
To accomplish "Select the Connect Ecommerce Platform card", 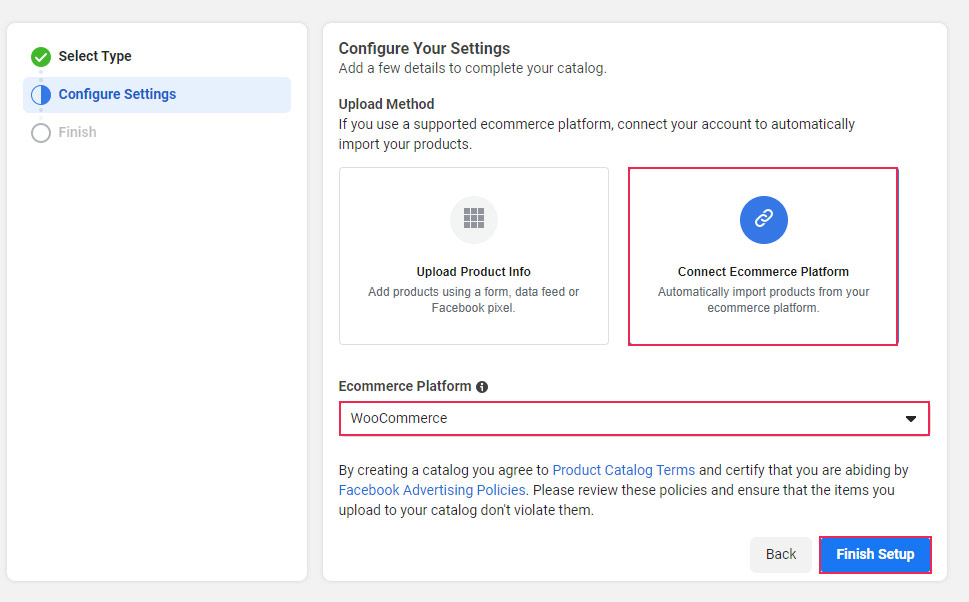I will [763, 256].
